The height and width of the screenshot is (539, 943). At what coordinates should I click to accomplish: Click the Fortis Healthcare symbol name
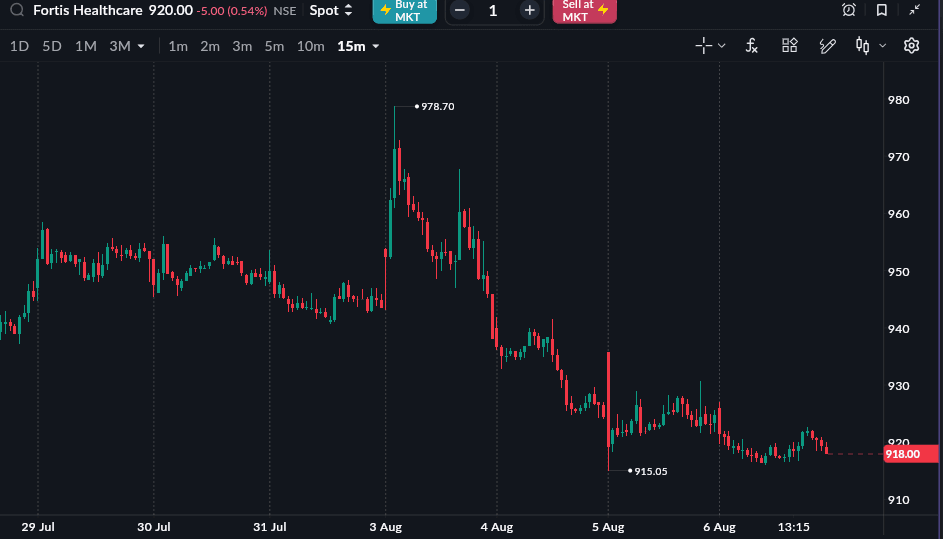88,10
